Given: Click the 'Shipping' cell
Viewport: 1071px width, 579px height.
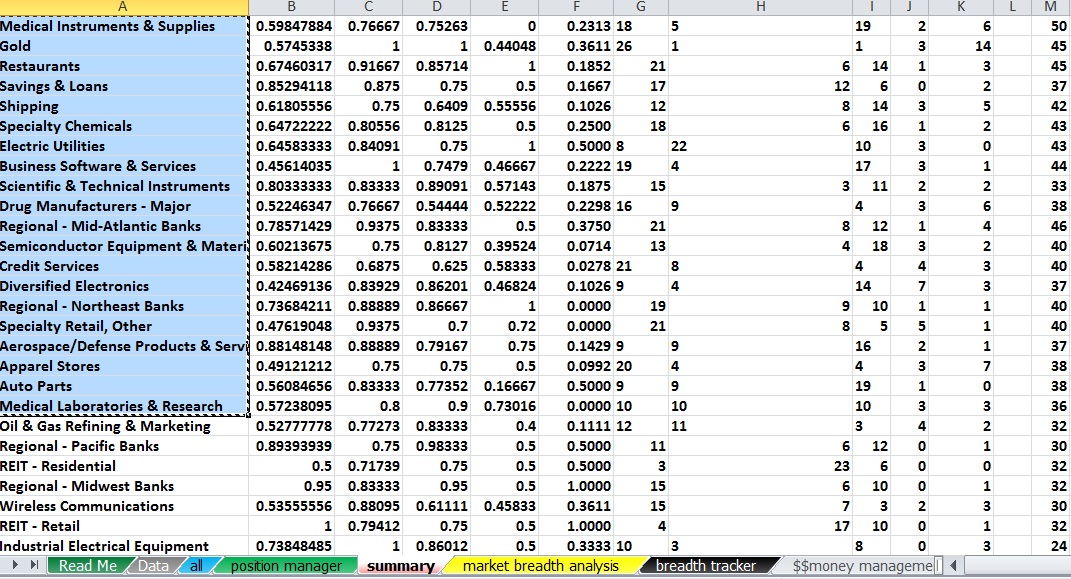Looking at the screenshot, I should (x=124, y=106).
